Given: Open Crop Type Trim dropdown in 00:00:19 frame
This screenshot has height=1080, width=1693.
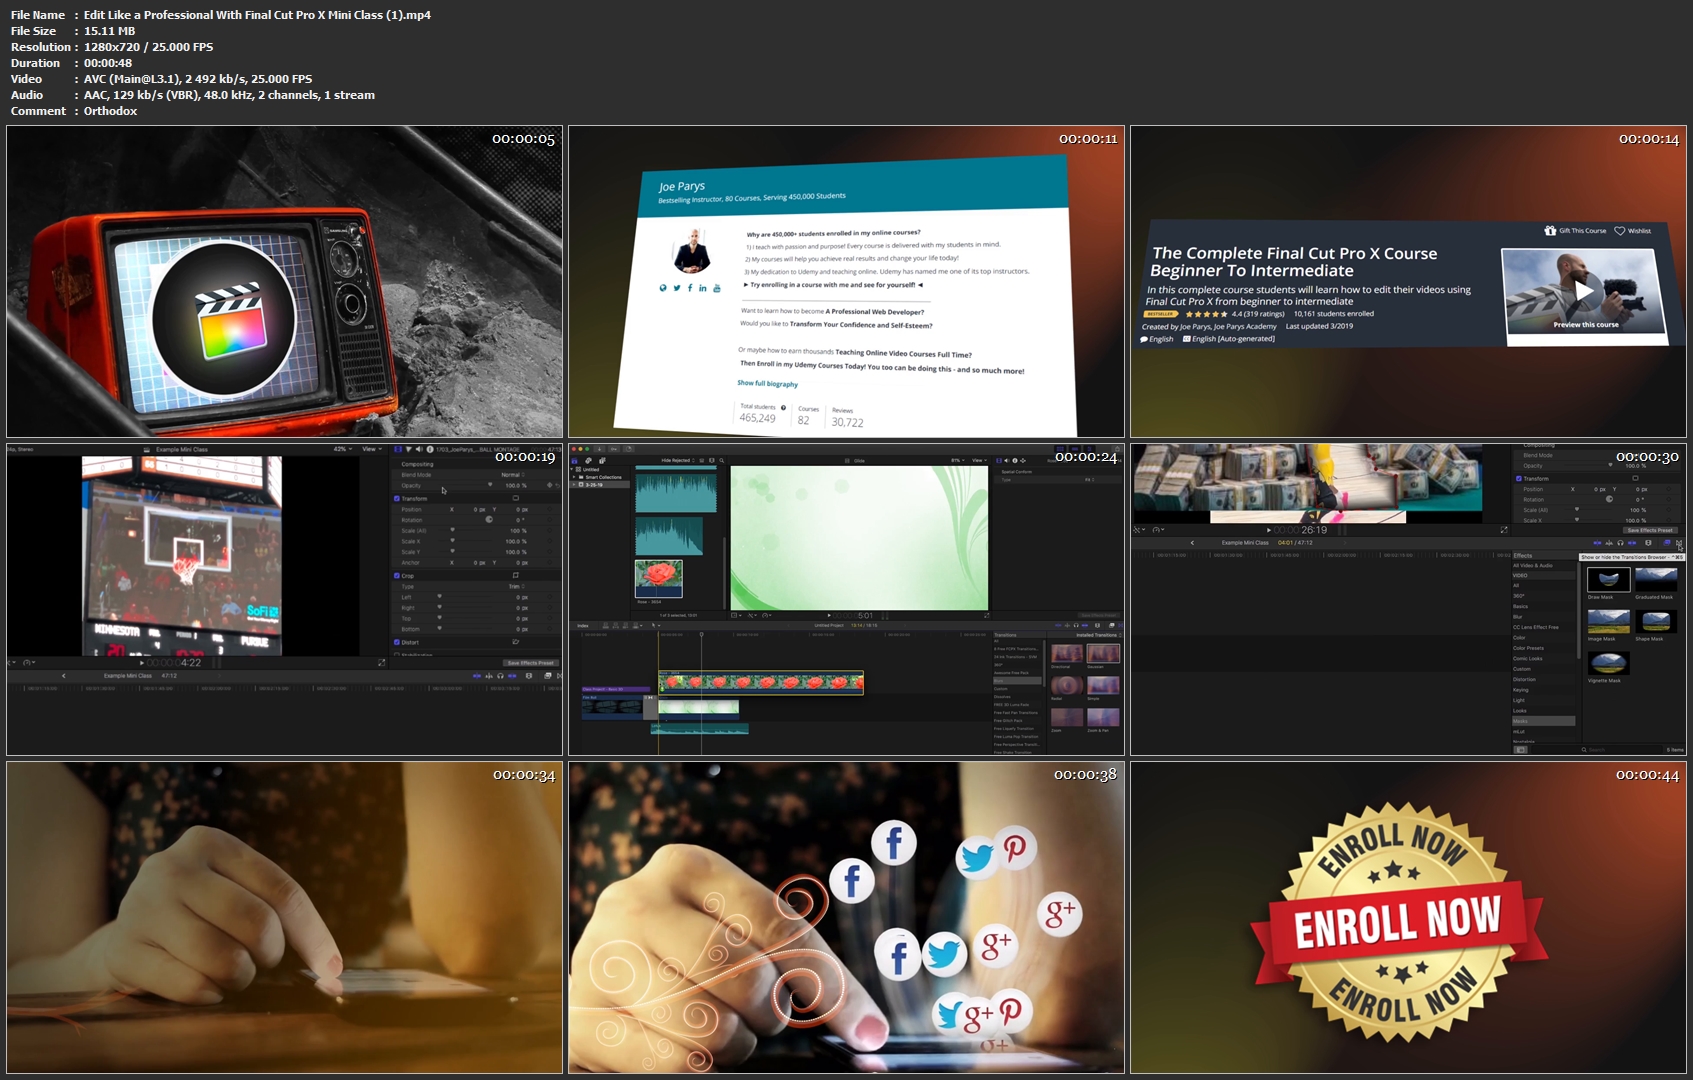Looking at the screenshot, I should coord(516,586).
